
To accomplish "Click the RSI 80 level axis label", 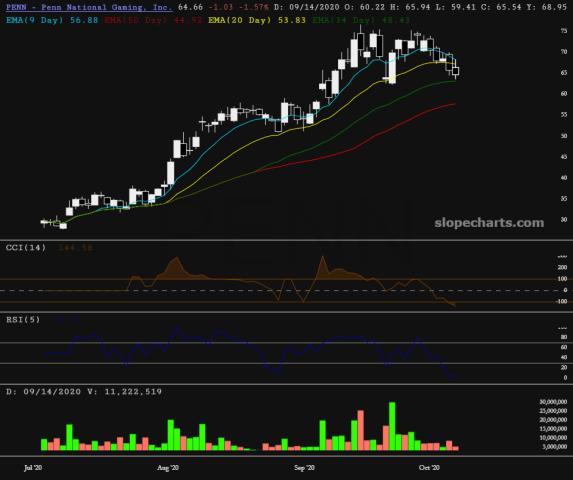I will (x=564, y=337).
